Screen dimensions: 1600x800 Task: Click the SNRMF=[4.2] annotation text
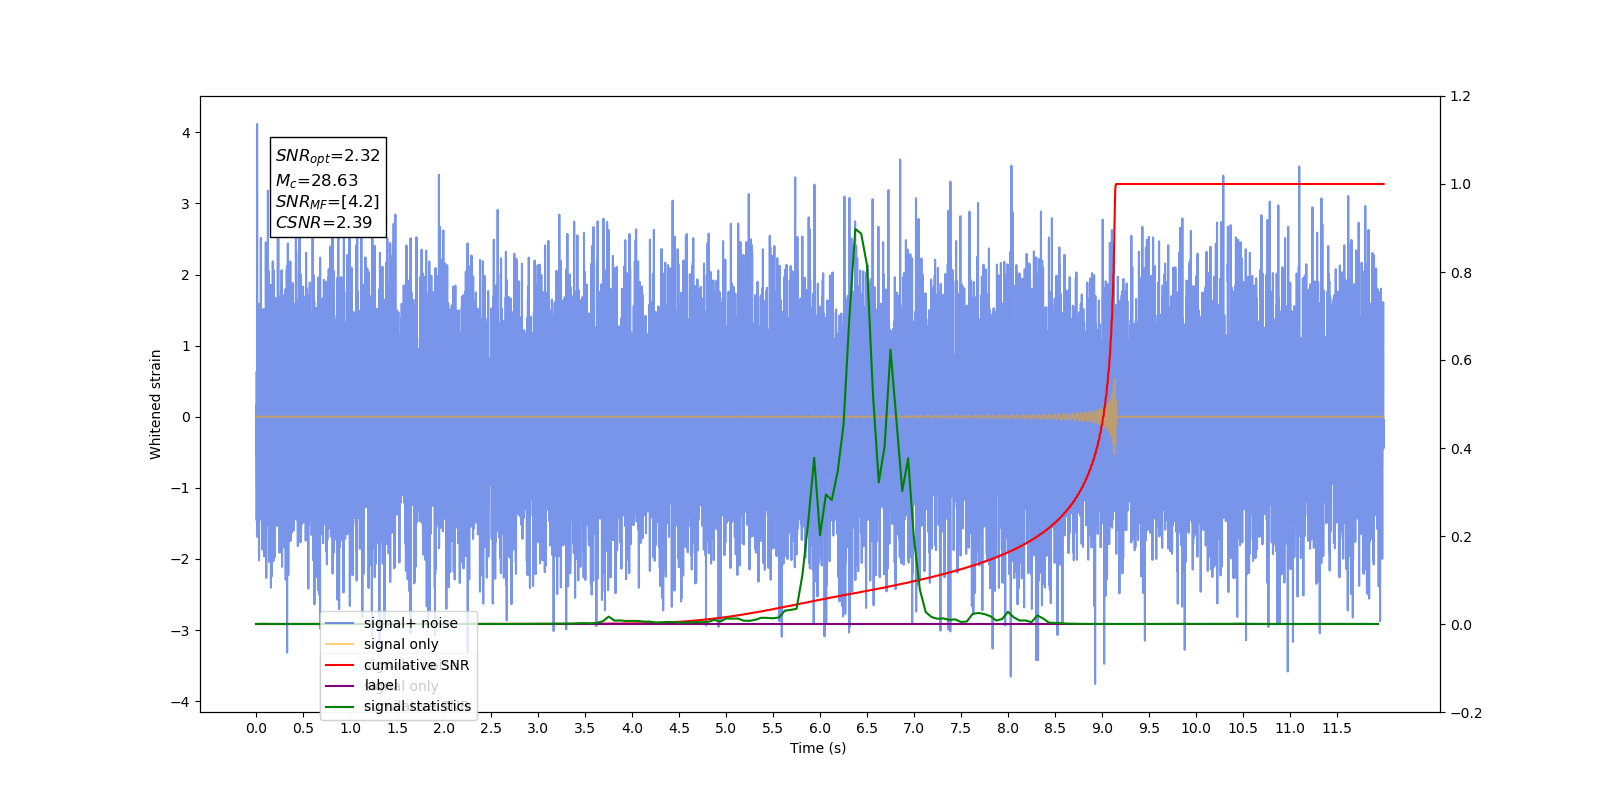328,202
